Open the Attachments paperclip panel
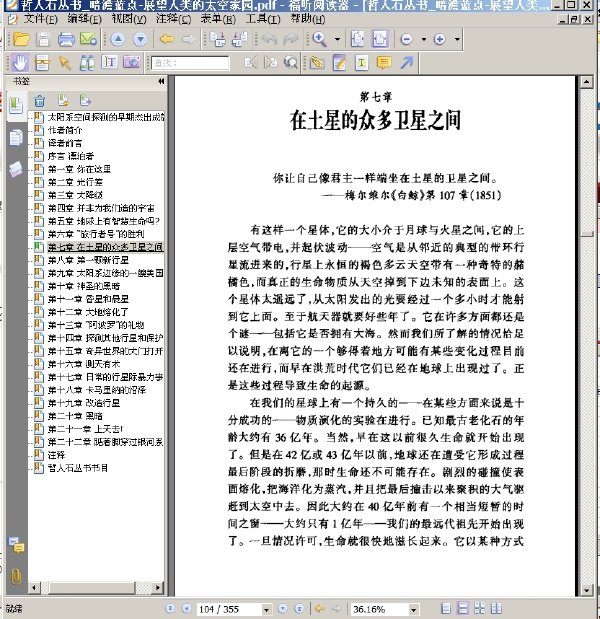 (16, 576)
